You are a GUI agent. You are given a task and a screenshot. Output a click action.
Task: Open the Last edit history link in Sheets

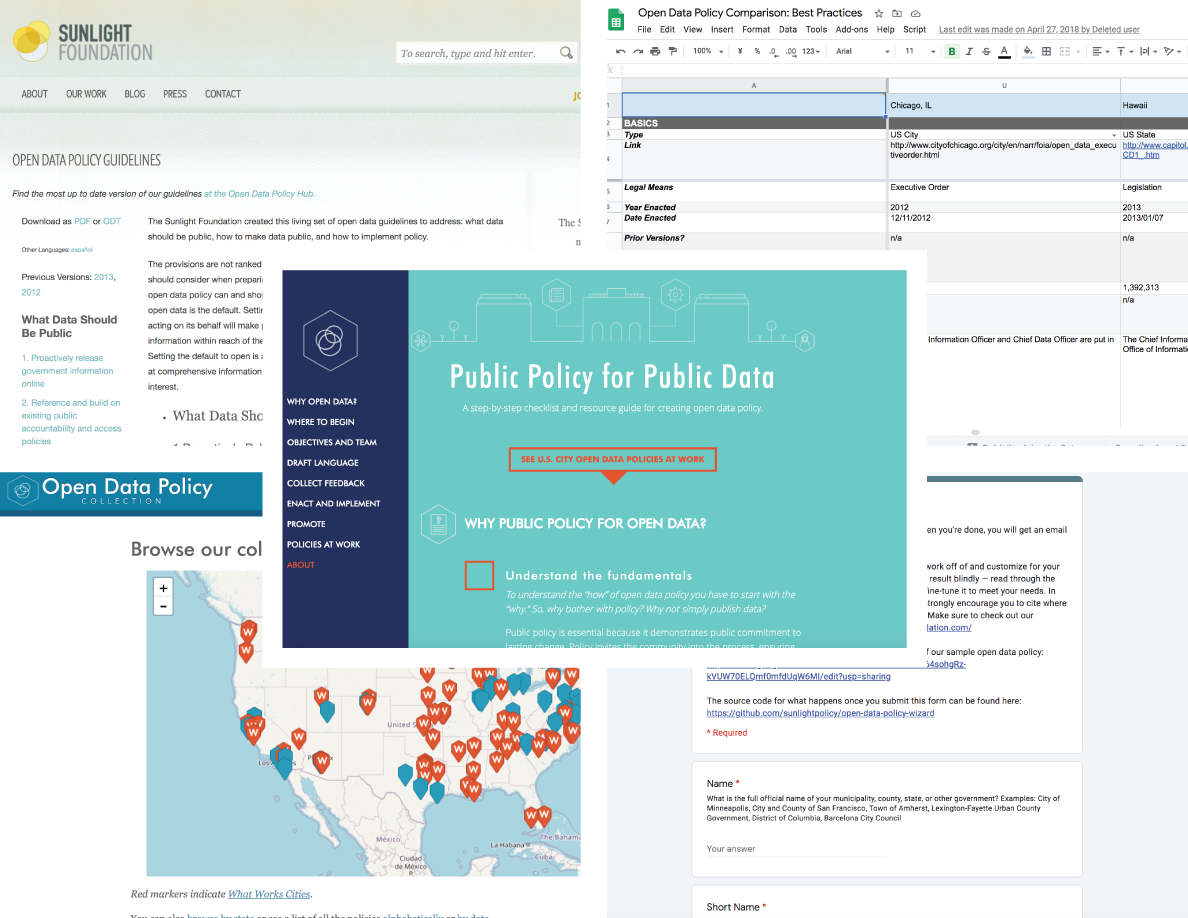(1039, 30)
